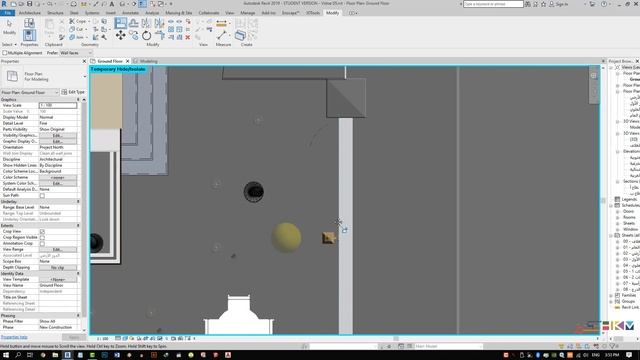Collapse the Graphics properties section

click(x=78, y=100)
